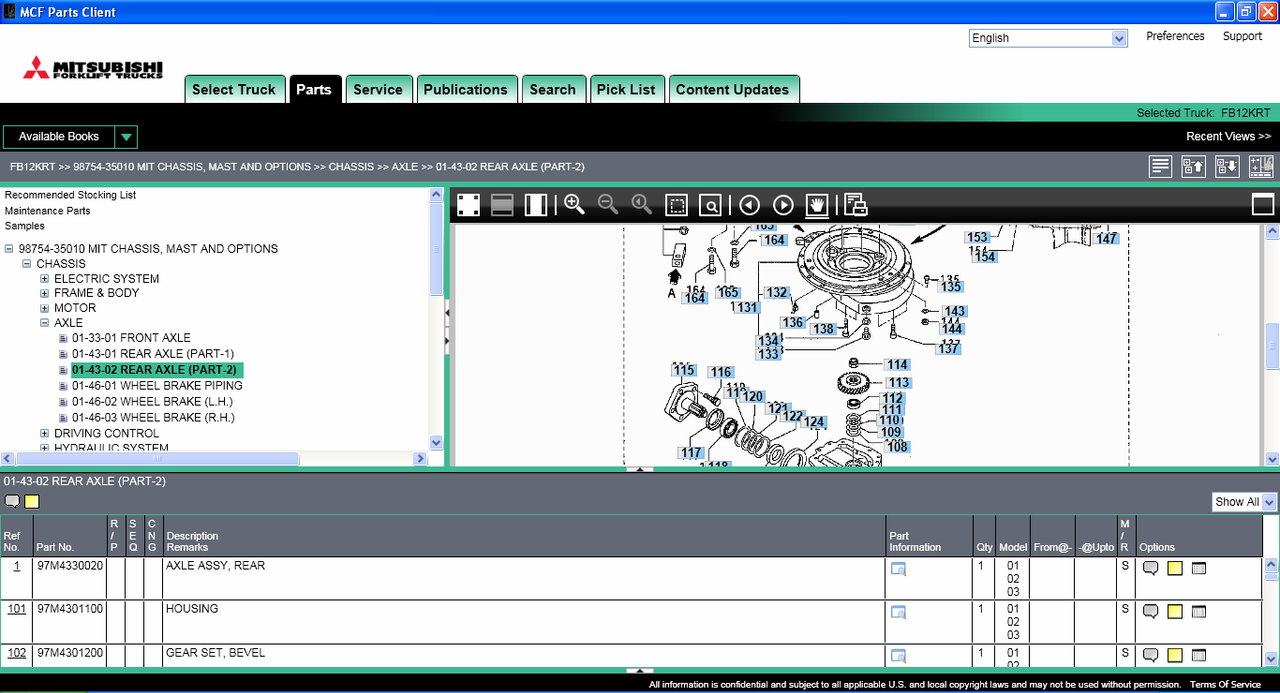Viewport: 1280px width, 693px height.
Task: Open the Pick List tab
Action: [x=626, y=89]
